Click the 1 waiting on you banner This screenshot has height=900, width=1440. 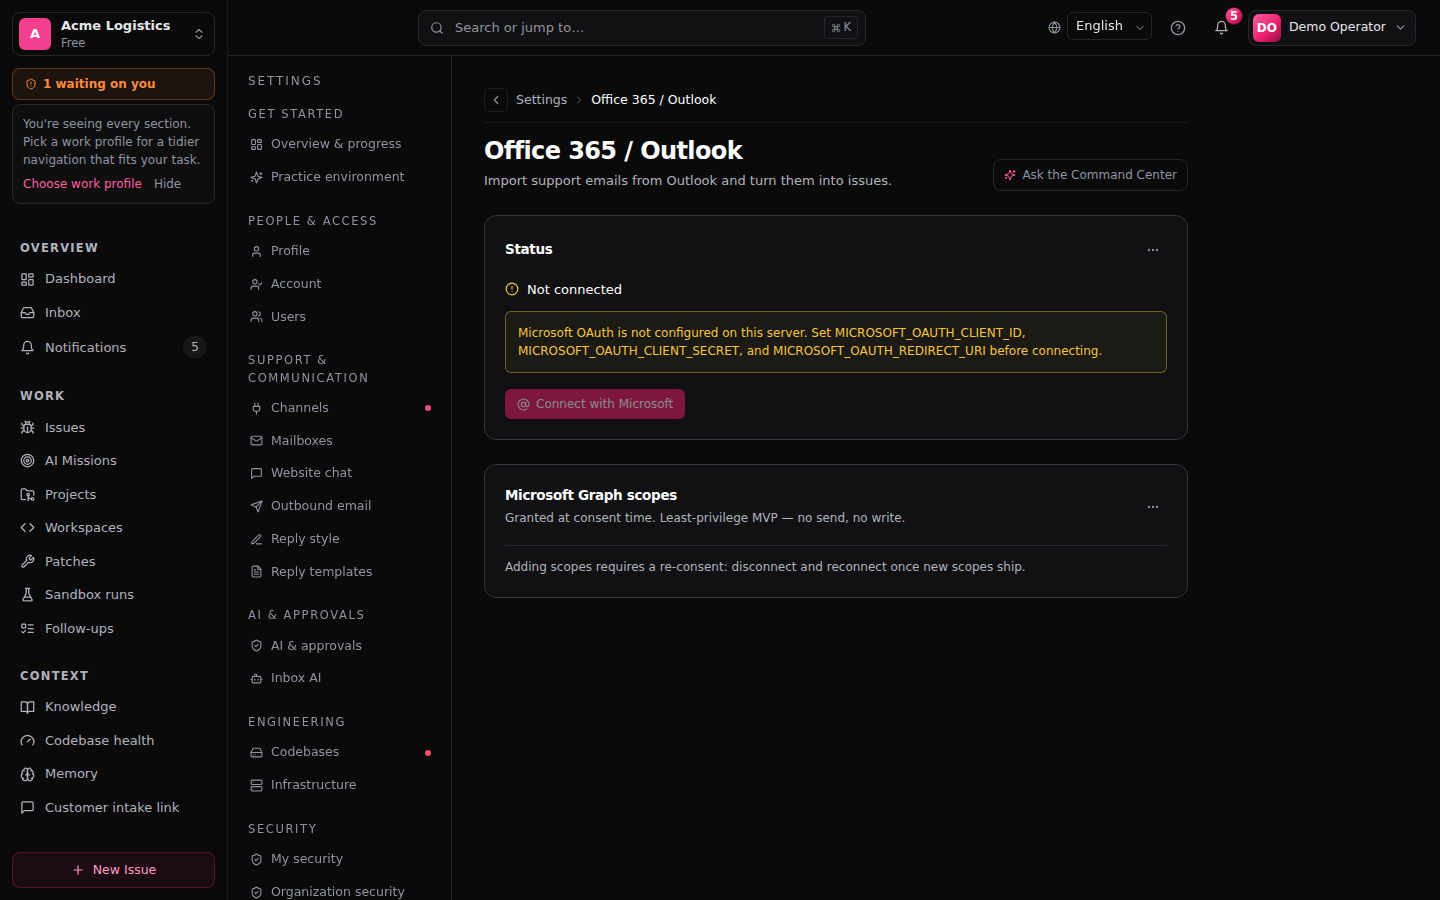113,84
